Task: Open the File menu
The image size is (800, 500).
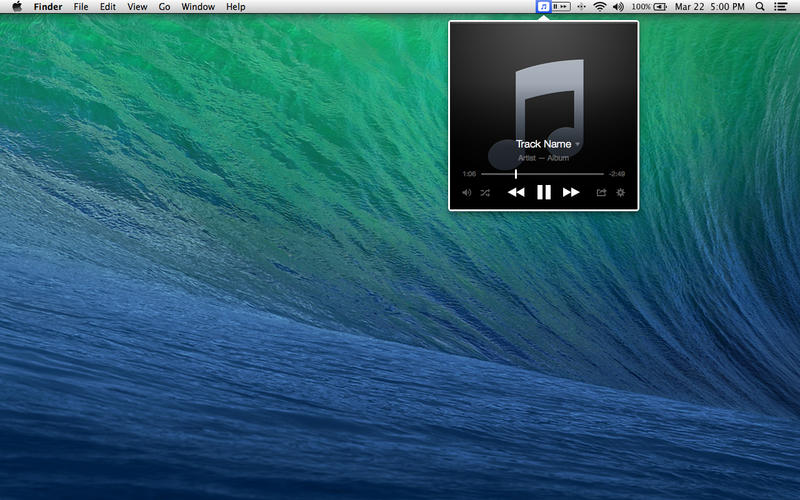Action: pos(81,7)
